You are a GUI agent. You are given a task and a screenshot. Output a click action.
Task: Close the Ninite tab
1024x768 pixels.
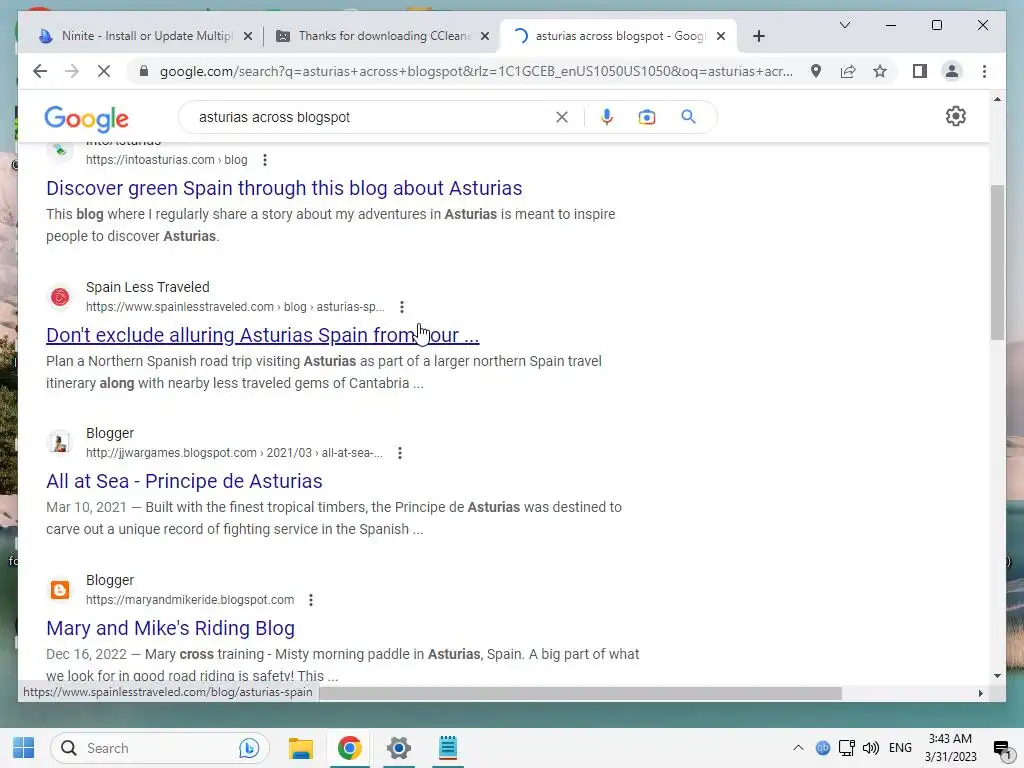tap(248, 37)
